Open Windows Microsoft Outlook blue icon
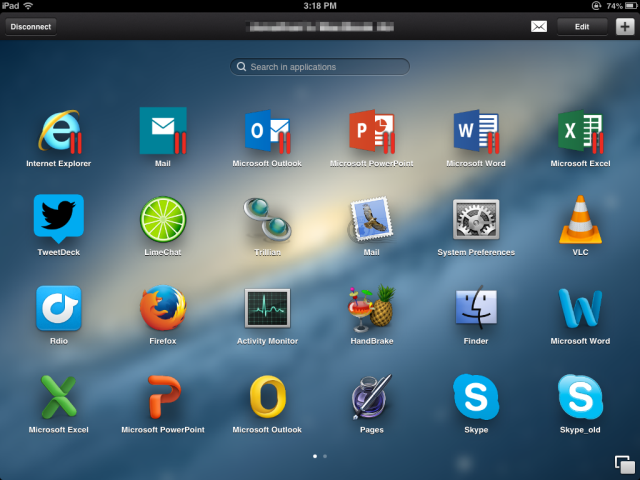Screen dimensions: 640x480 (x=267, y=131)
